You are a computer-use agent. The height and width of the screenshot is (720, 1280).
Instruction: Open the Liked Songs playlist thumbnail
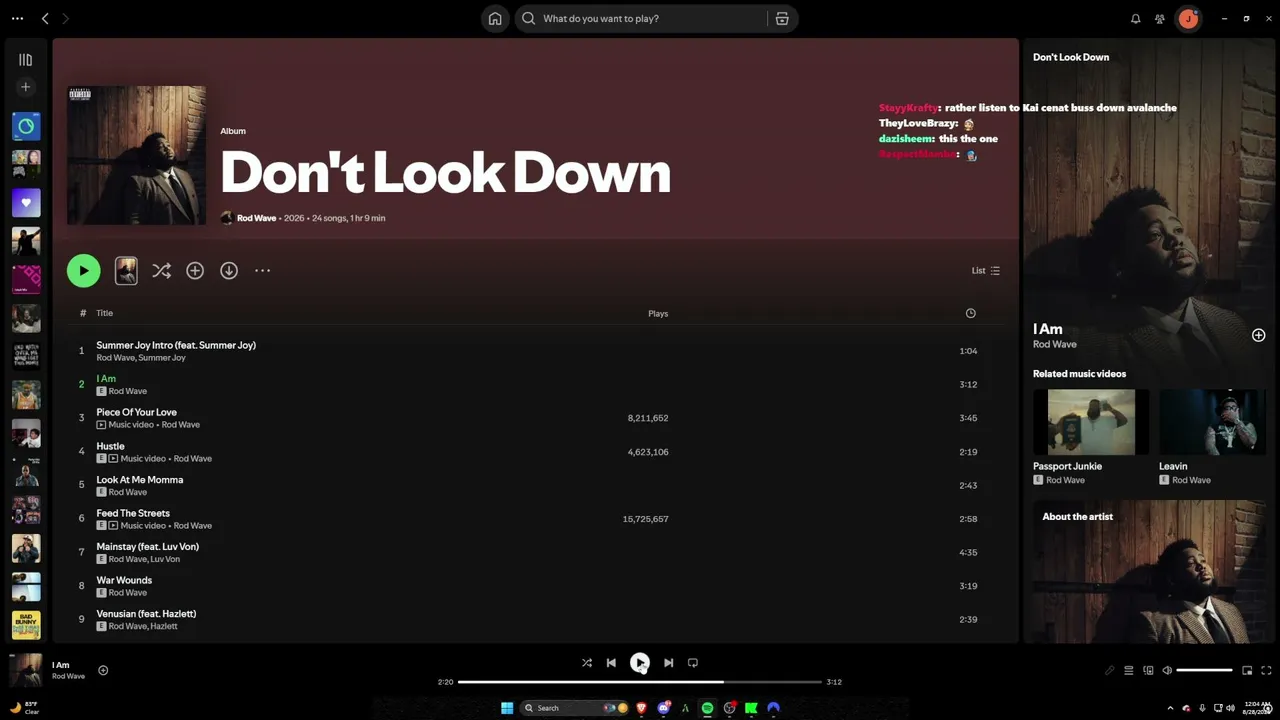tap(26, 202)
